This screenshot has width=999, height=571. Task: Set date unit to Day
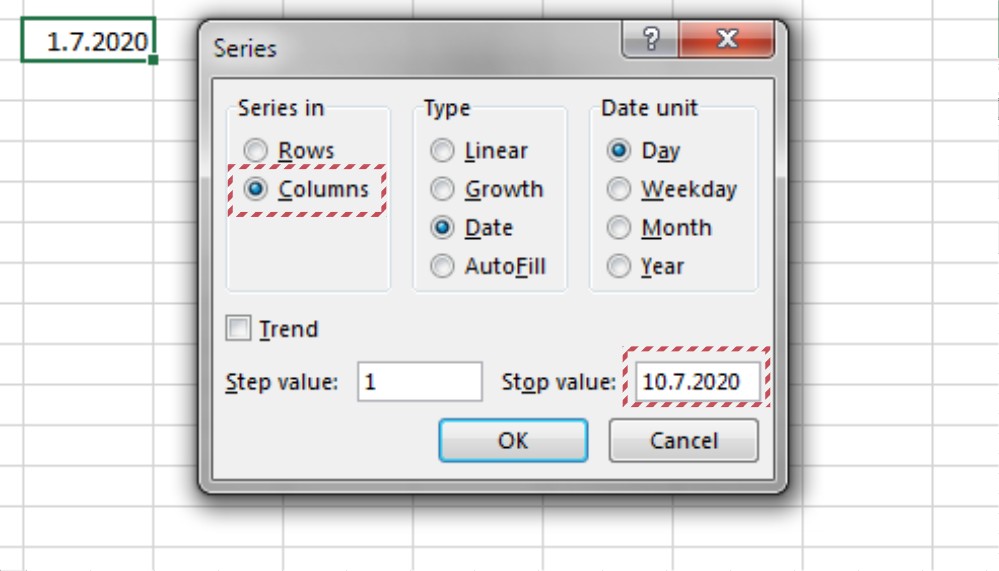point(620,151)
